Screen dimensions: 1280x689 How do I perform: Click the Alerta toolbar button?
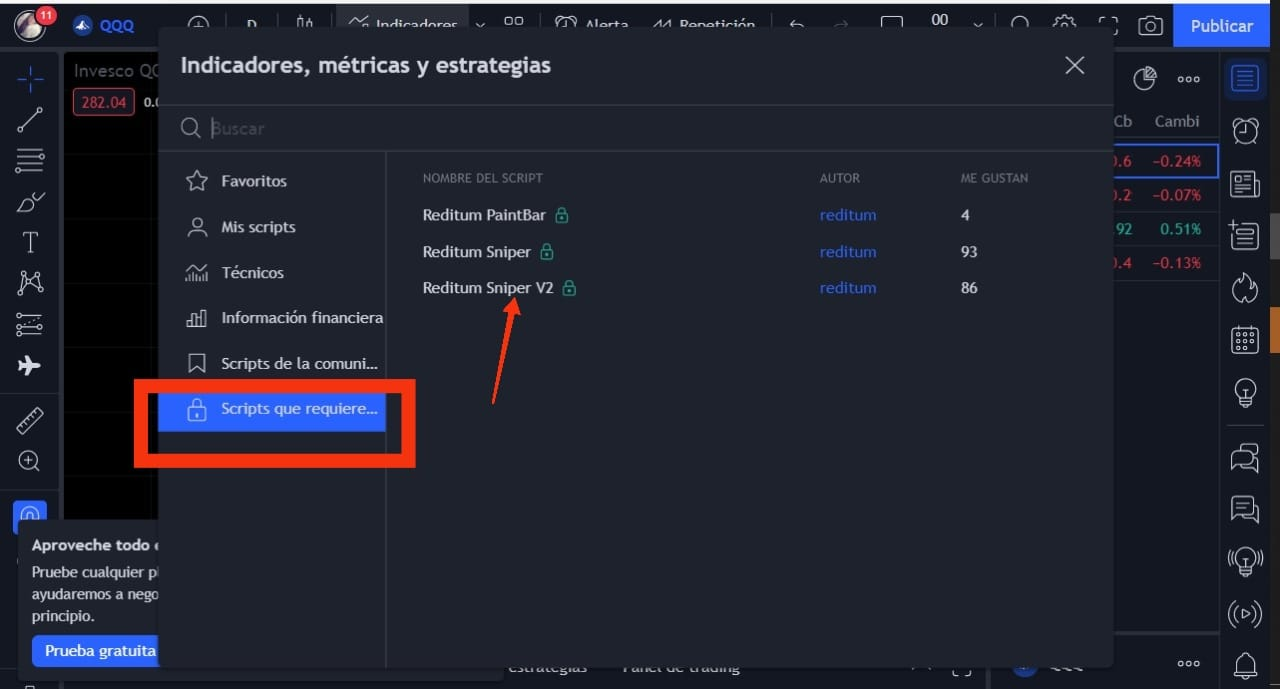[592, 26]
